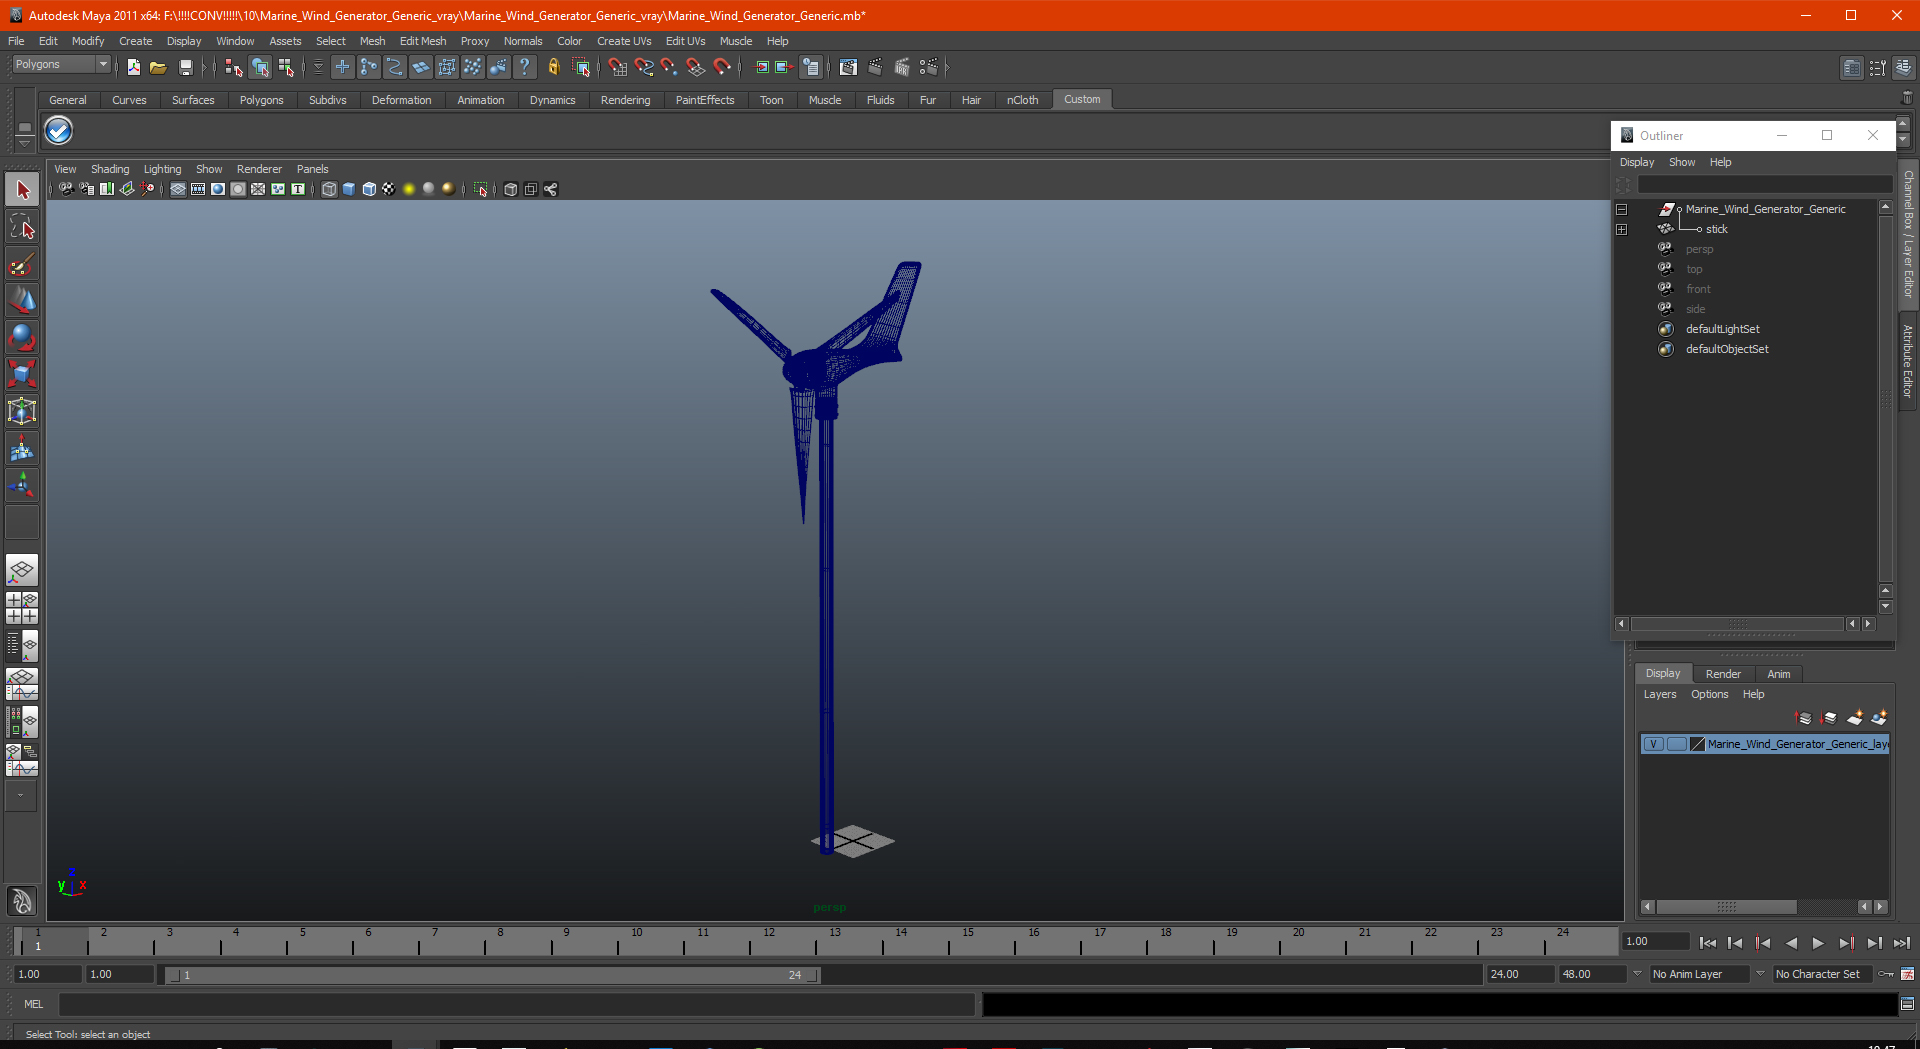Move selected layer up

(x=1804, y=718)
